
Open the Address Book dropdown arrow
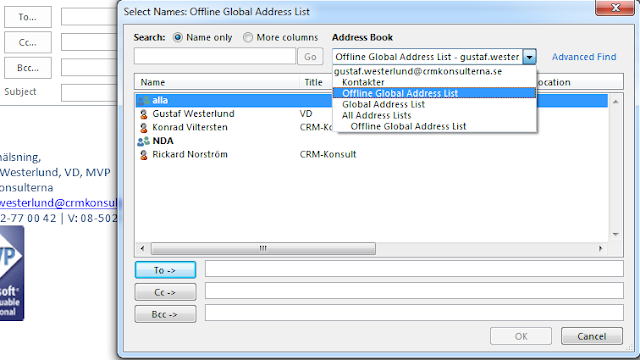[529, 57]
